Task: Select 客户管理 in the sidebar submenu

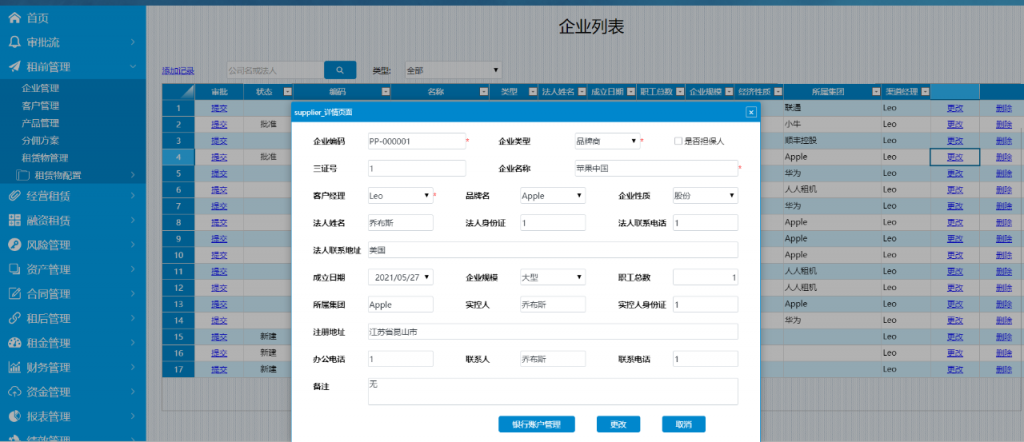Action: coord(40,105)
